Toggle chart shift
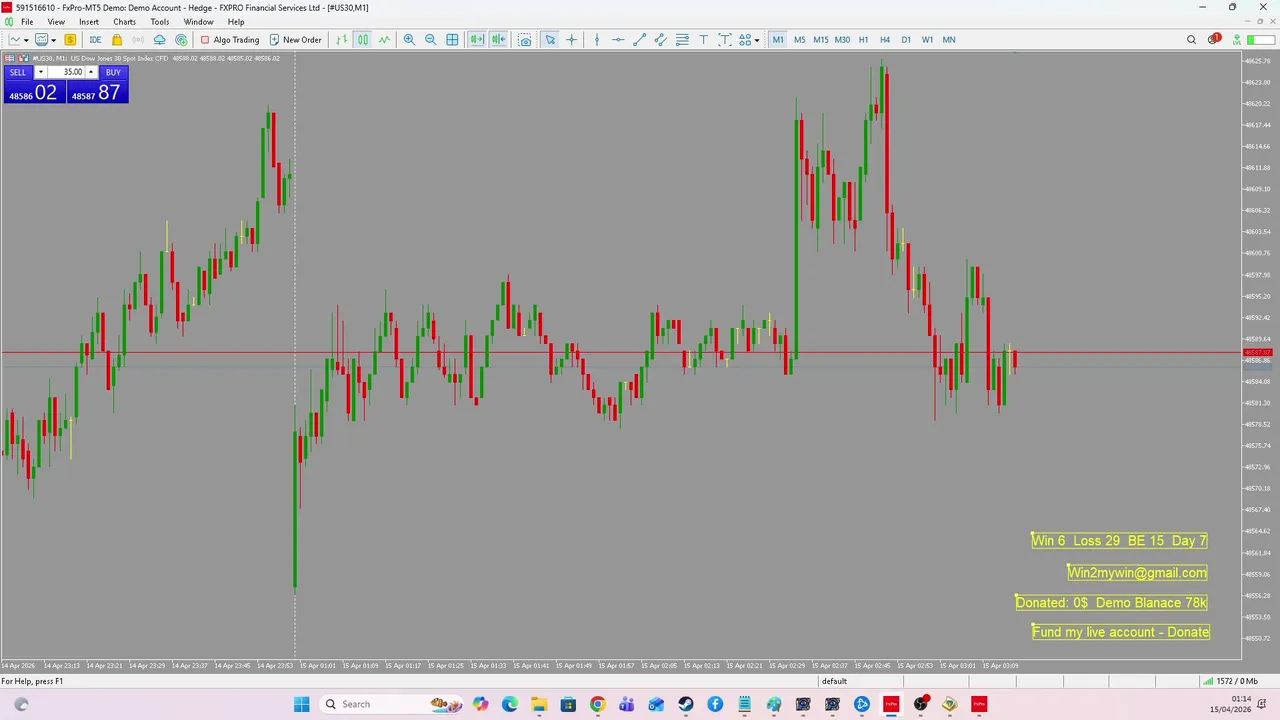 point(498,40)
